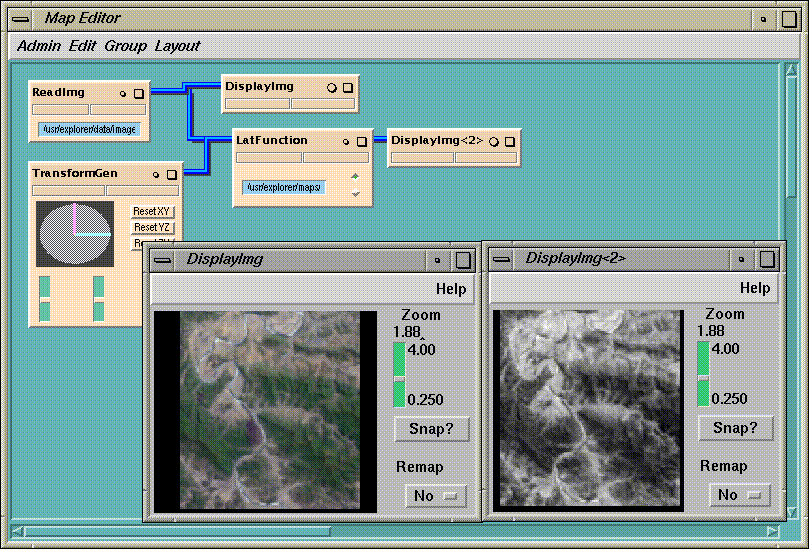
Task: Click the small circle icon on ReadImg module
Action: tap(123, 93)
